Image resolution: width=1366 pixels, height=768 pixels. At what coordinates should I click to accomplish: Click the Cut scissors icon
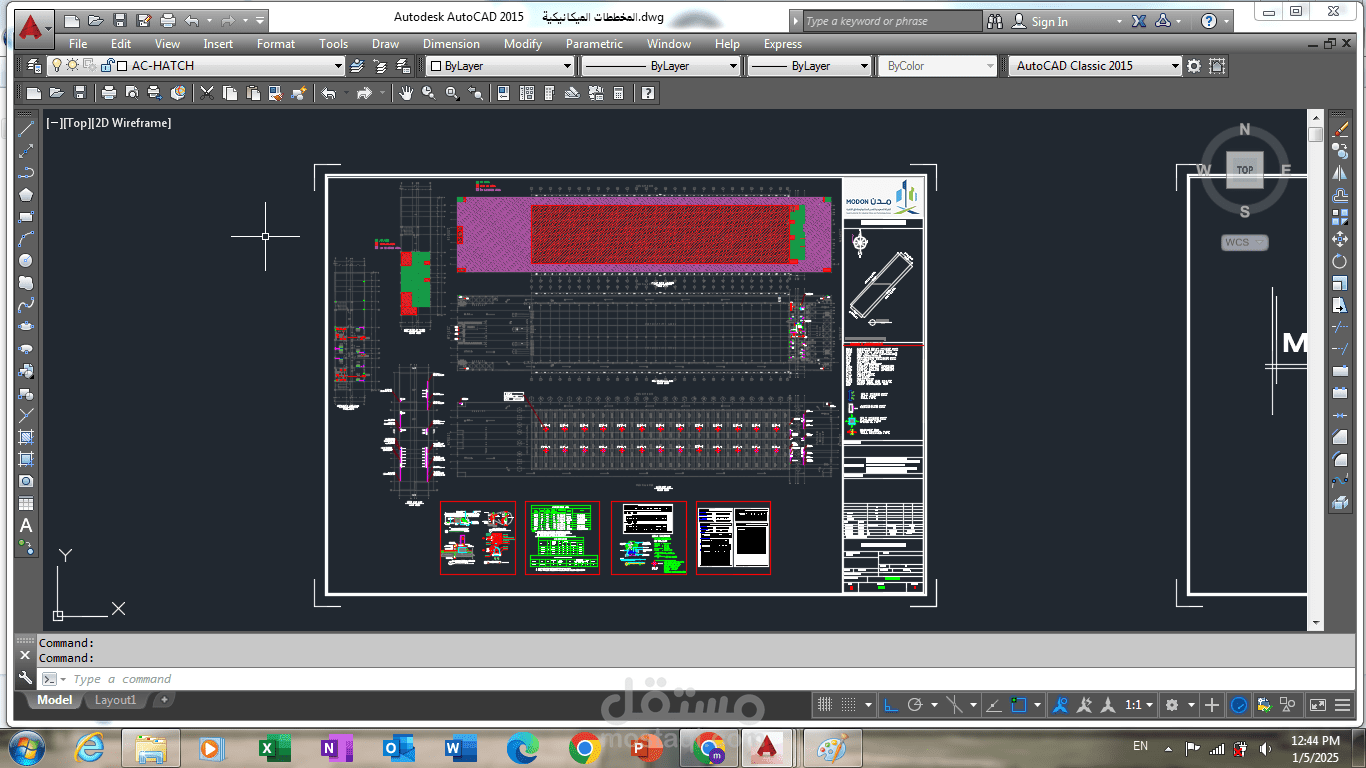point(207,93)
